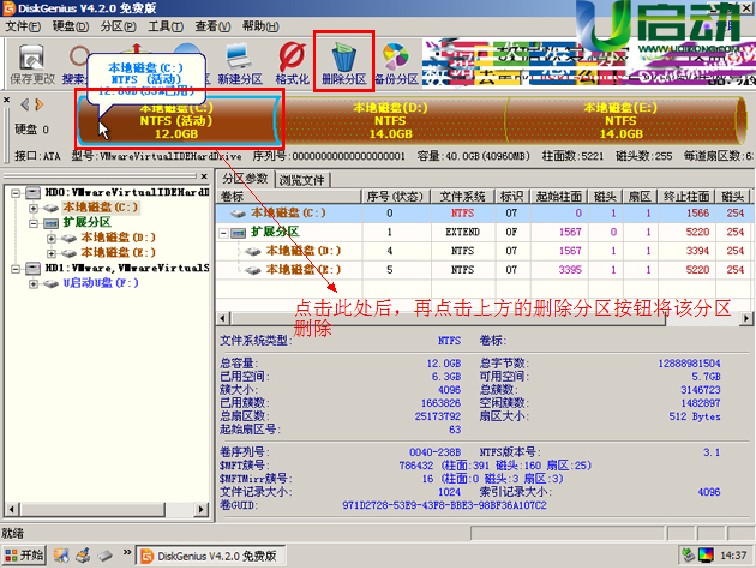Screen dimensions: 756x568
Task: Click the Windows 开始 Start button
Action: pyautogui.click(x=23, y=555)
